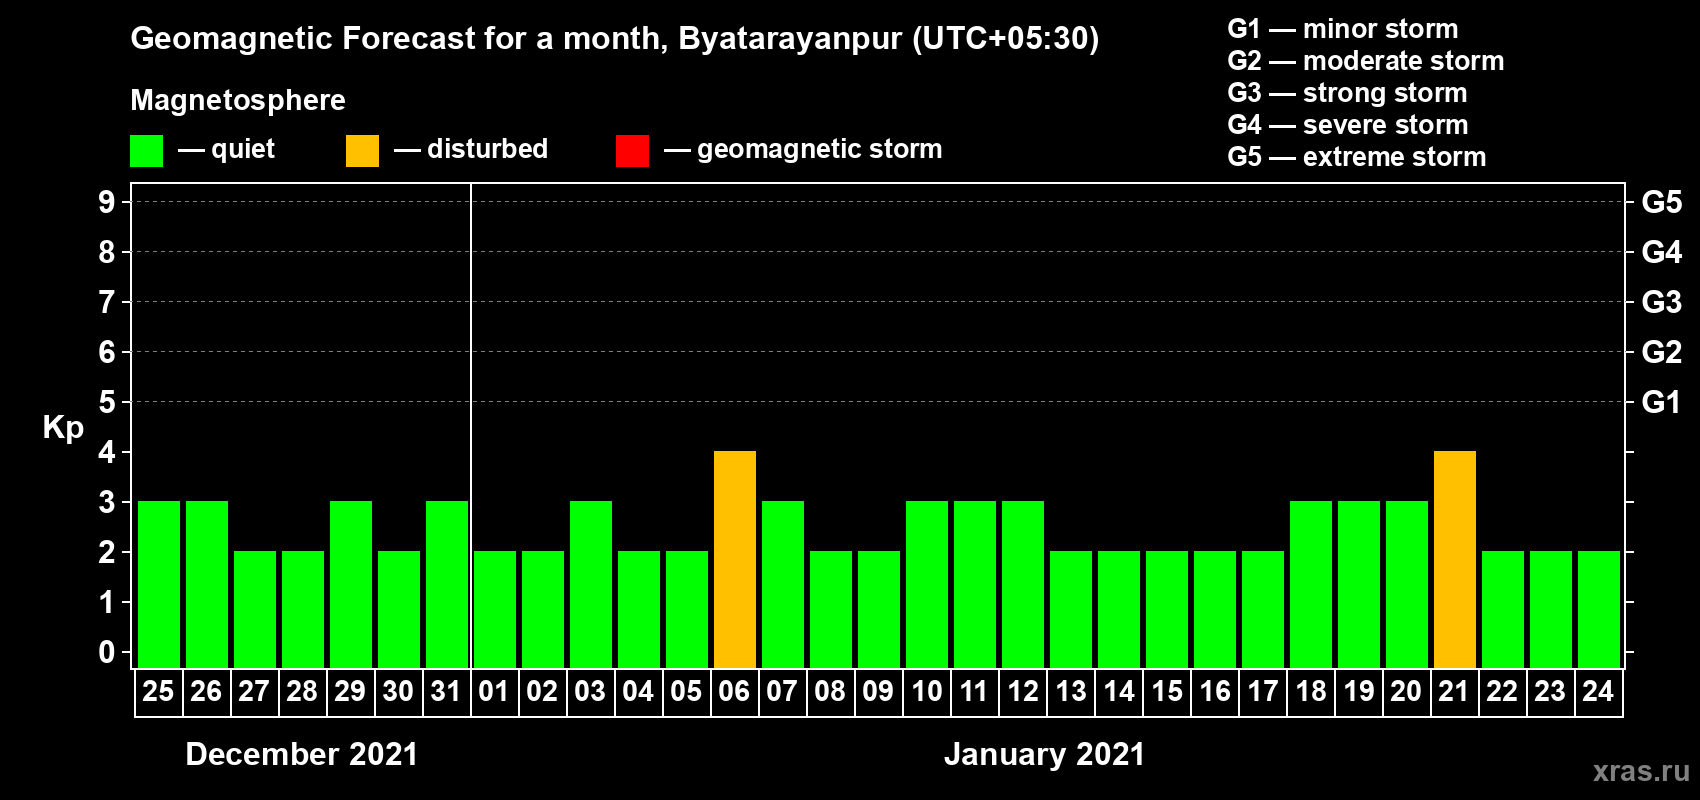
Task: Click the date label 11
Action: [x=974, y=692]
